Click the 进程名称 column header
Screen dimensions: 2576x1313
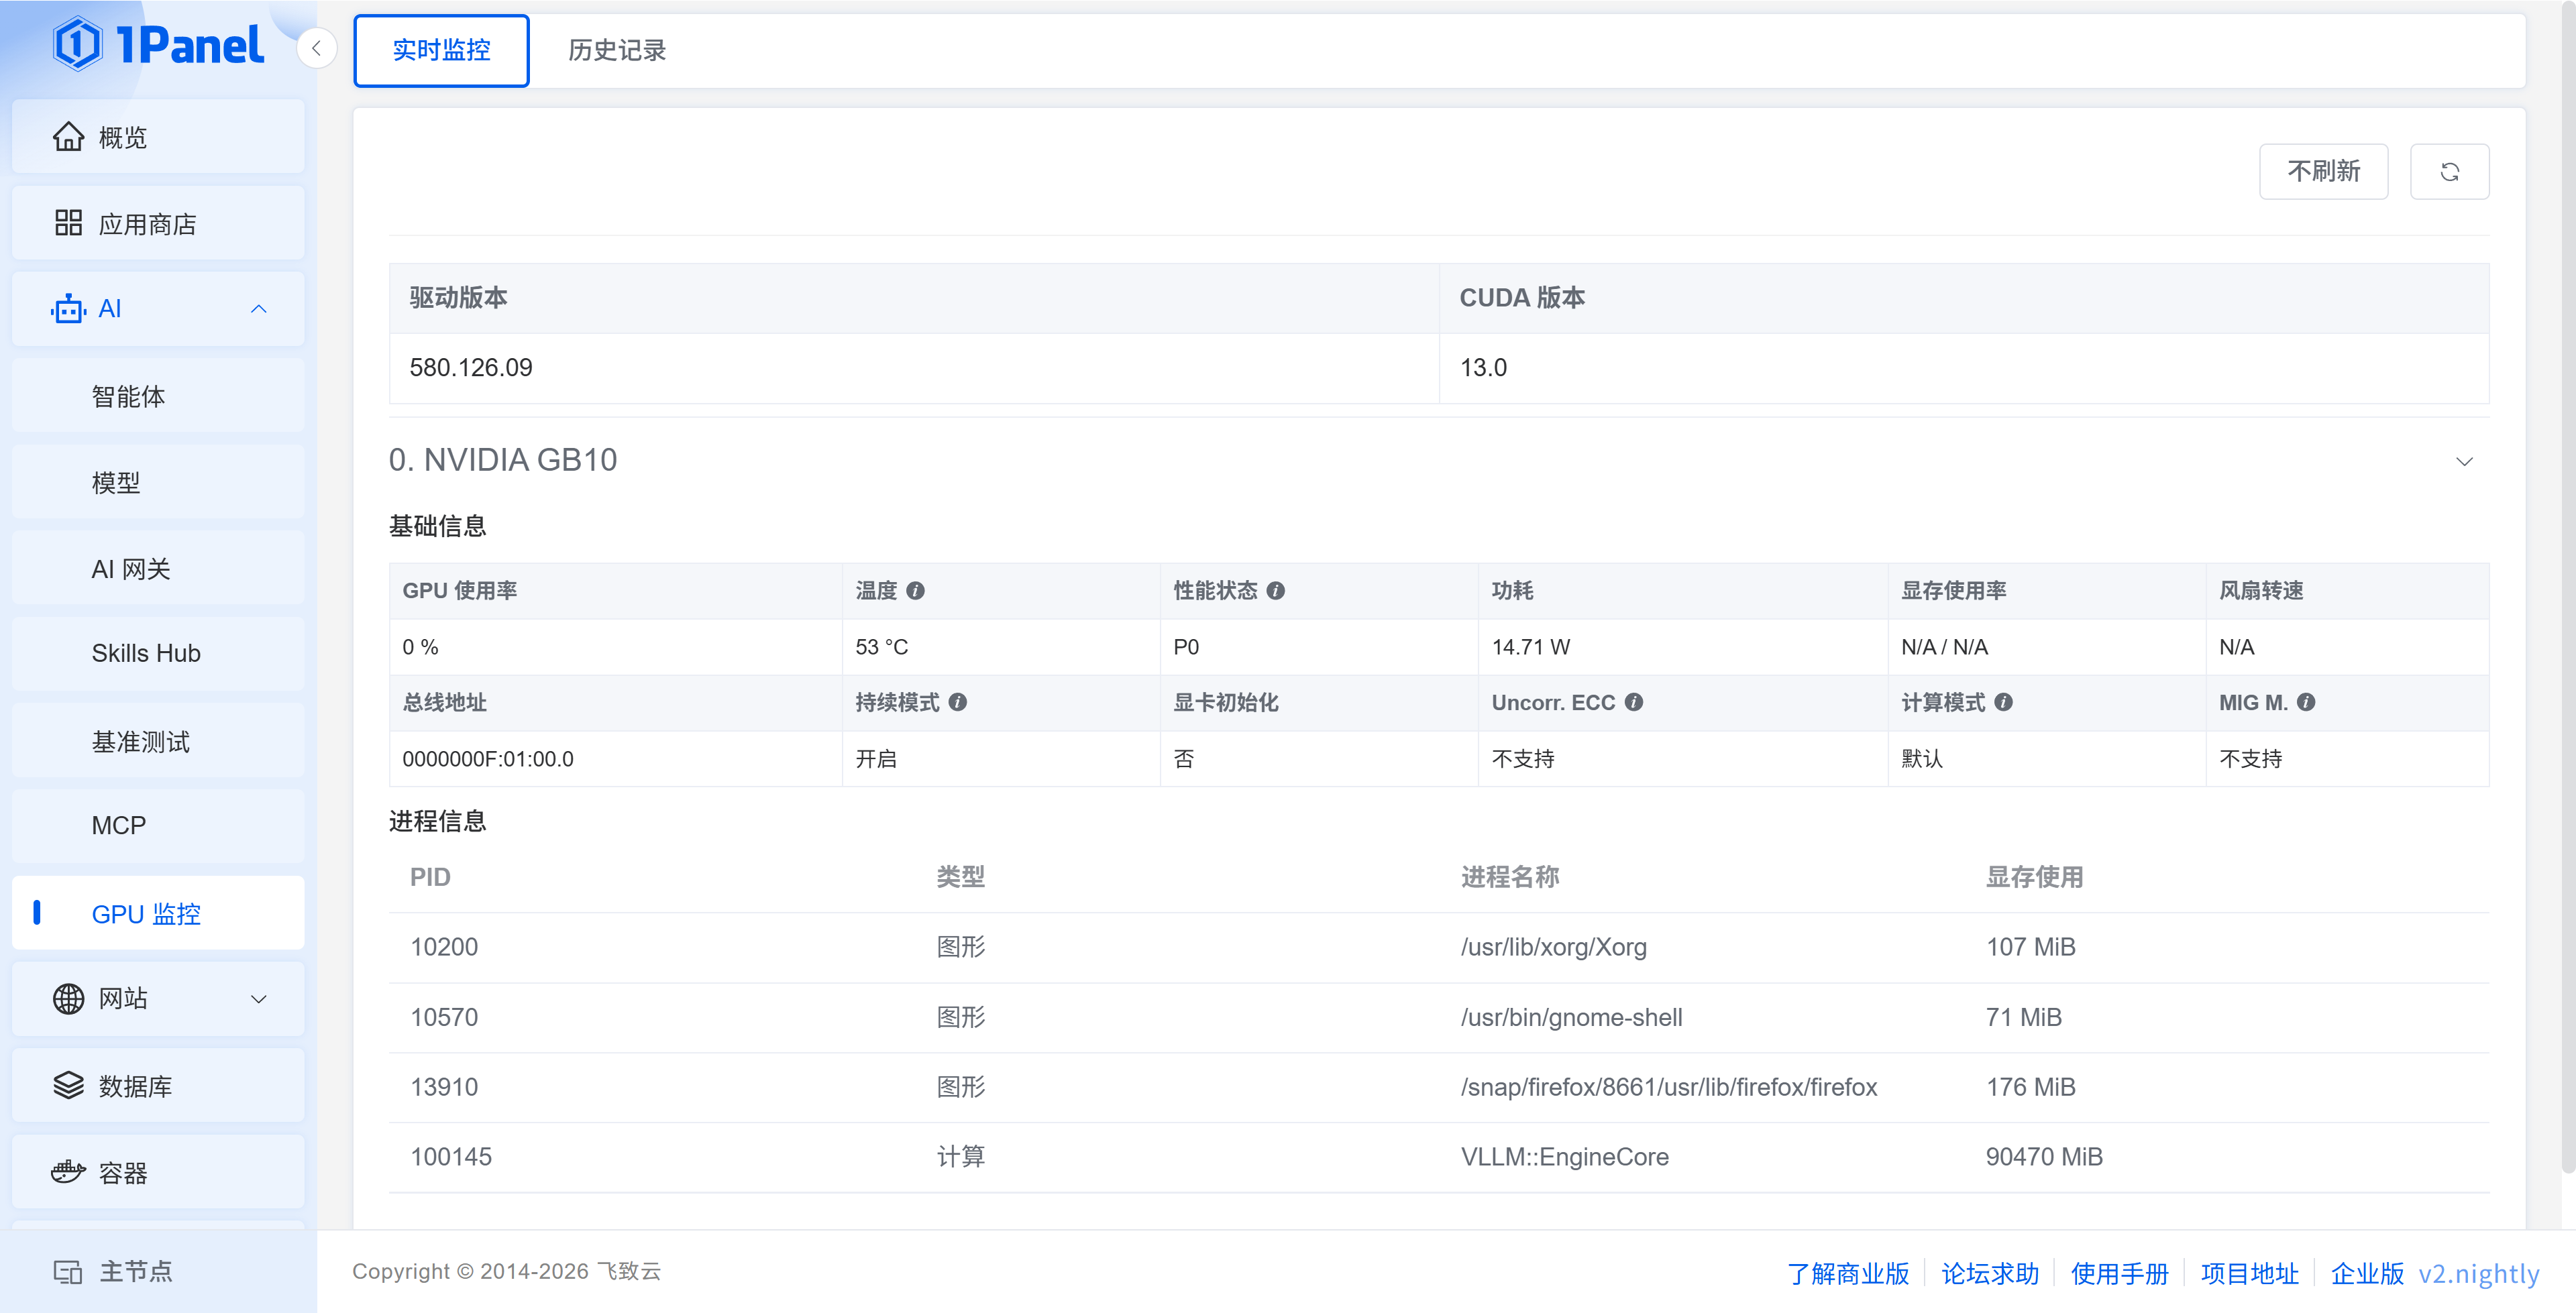pyautogui.click(x=1510, y=877)
